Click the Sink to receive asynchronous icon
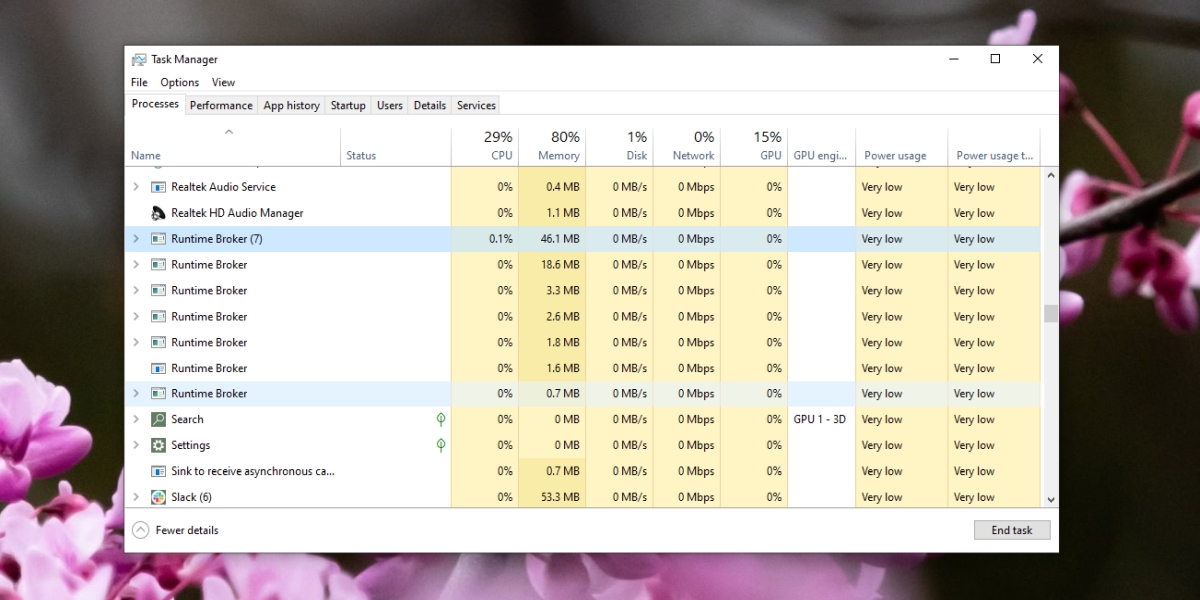 point(158,471)
